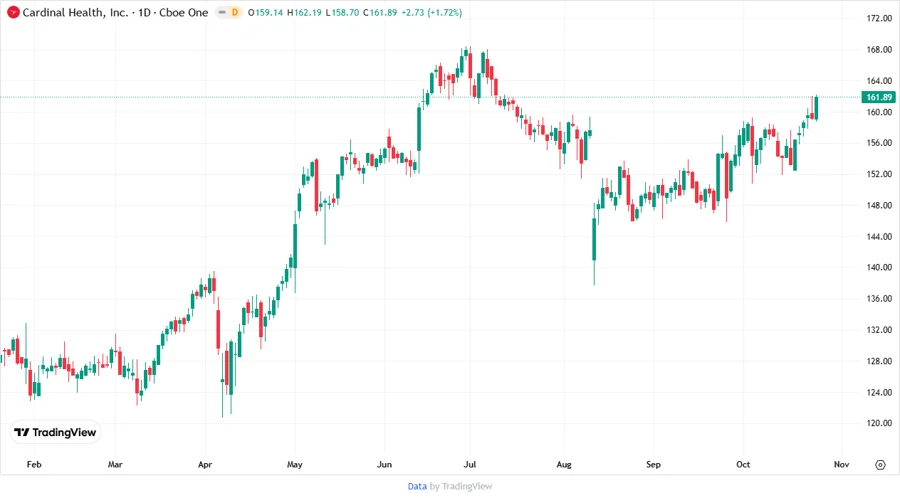Click the open value O159.14
Screen dimensions: 900x498
pos(265,13)
